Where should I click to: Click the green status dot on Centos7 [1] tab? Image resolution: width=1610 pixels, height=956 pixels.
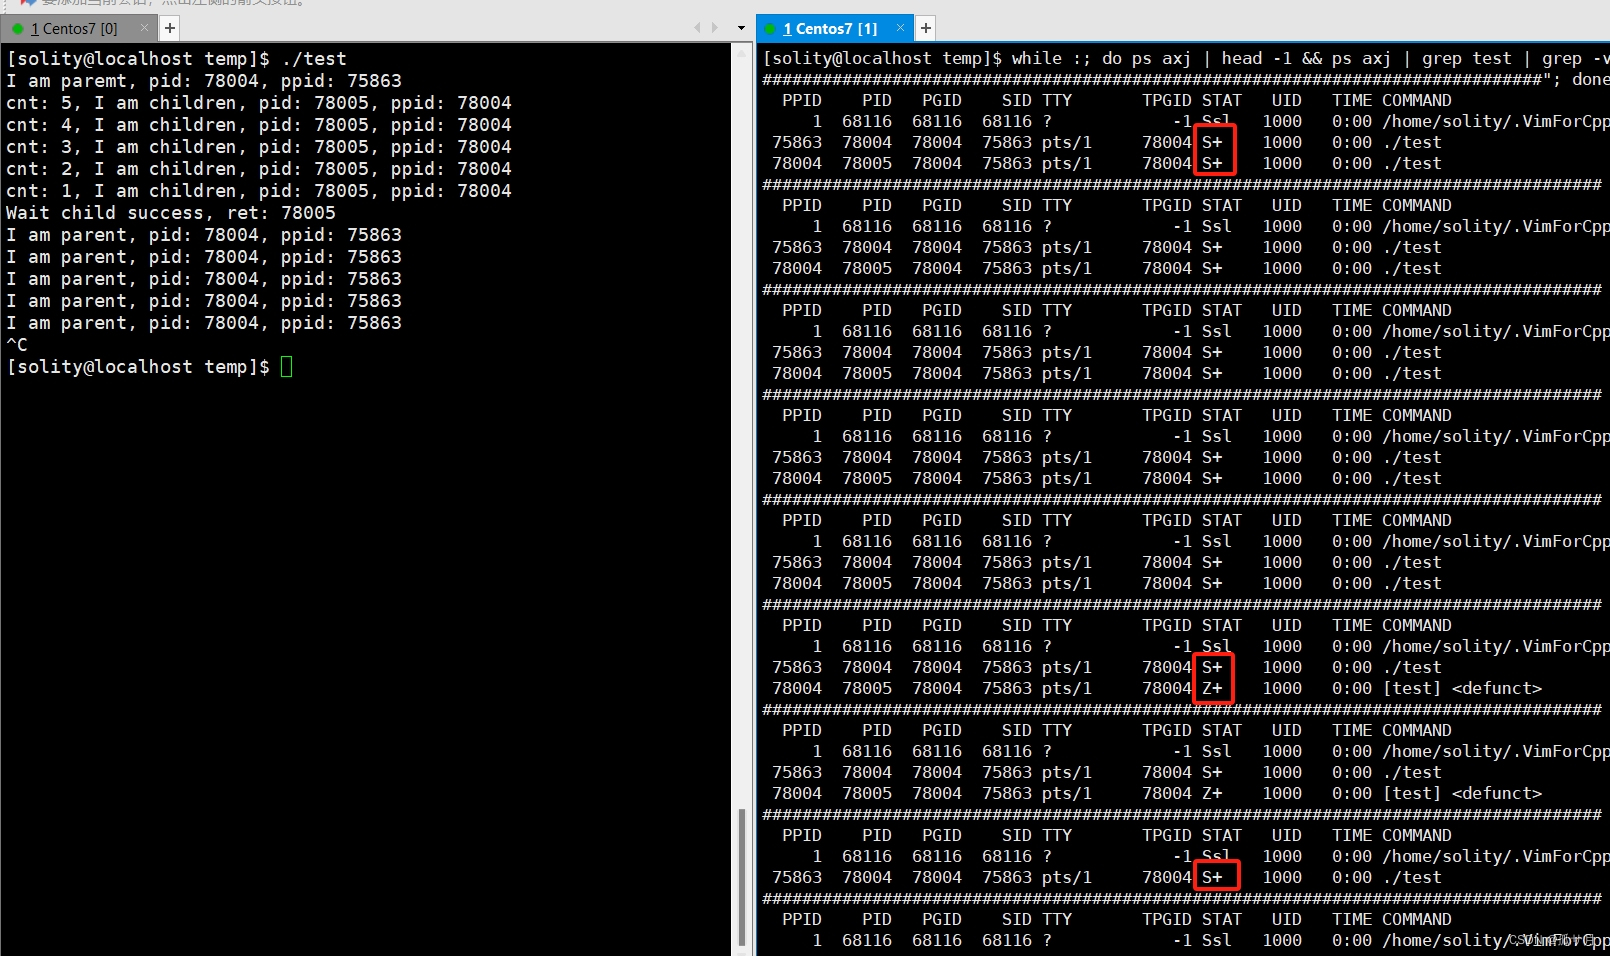(770, 29)
